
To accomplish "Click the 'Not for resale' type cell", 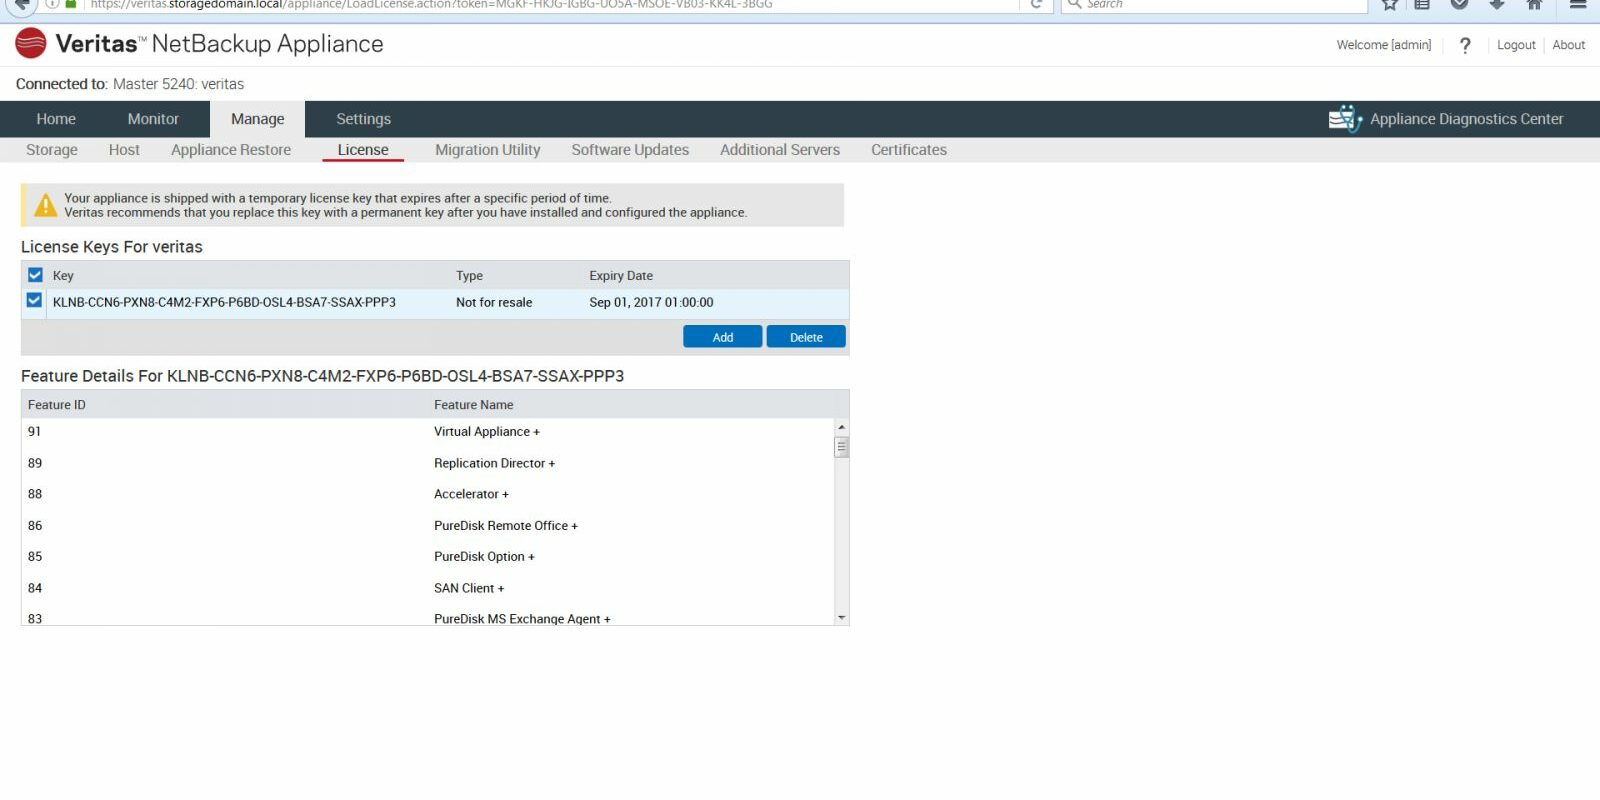I will pyautogui.click(x=494, y=302).
